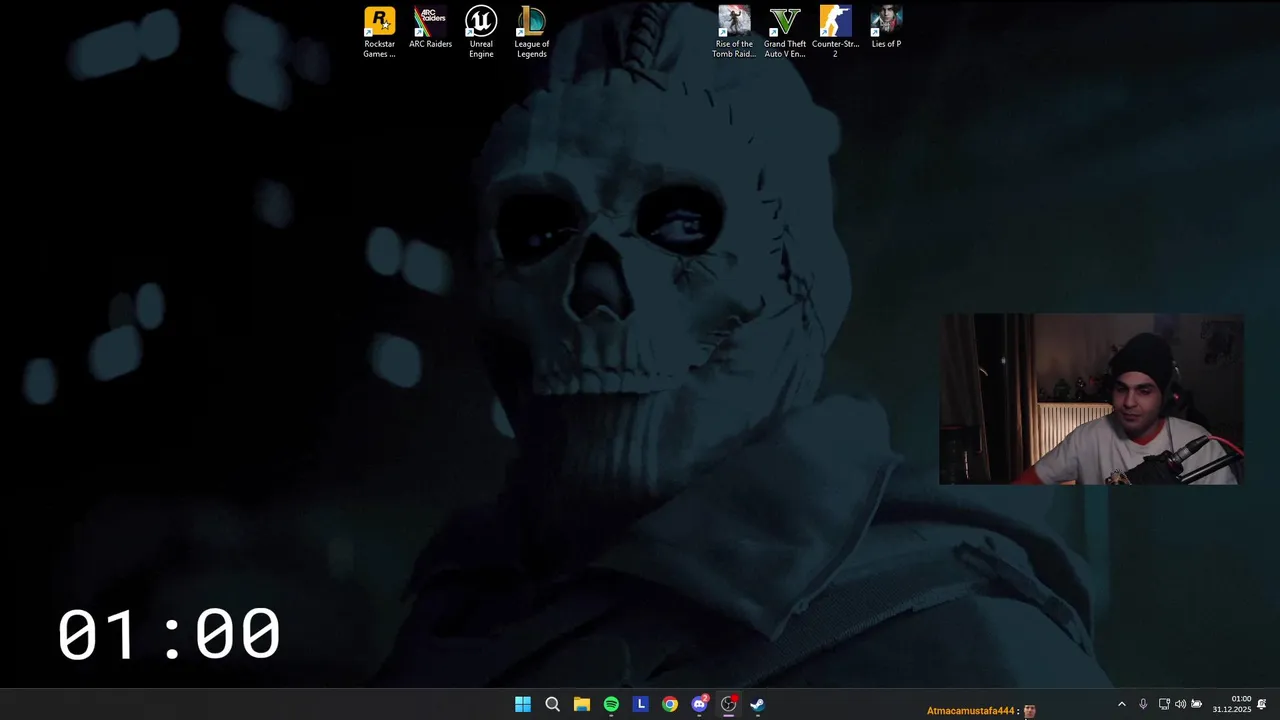
Task: Open taskbar Search
Action: (x=552, y=704)
